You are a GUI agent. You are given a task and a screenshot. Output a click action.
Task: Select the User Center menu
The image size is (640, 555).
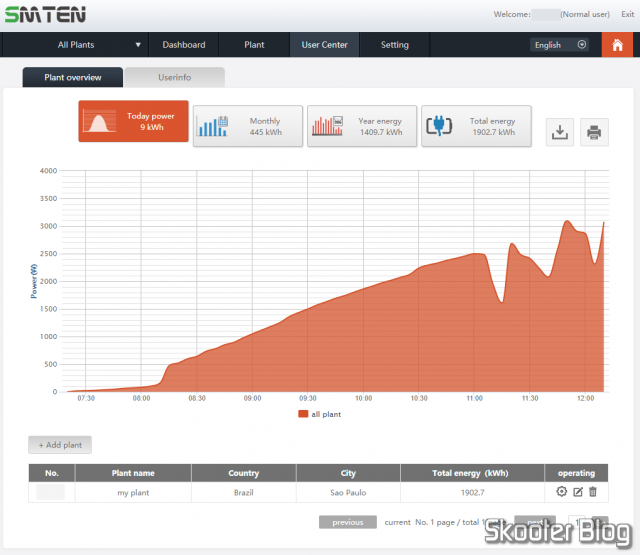324,45
